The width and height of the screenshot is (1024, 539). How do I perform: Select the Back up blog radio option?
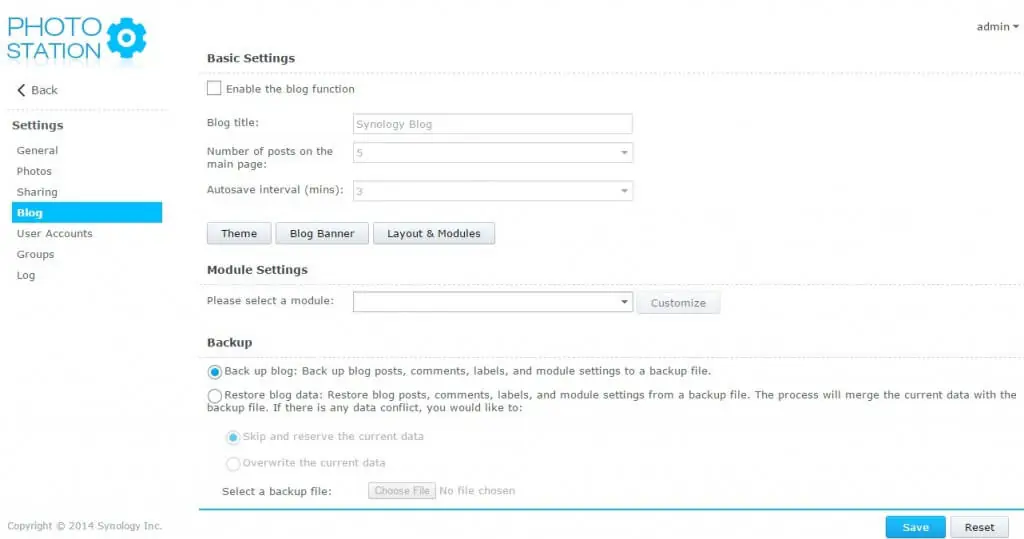pos(215,371)
